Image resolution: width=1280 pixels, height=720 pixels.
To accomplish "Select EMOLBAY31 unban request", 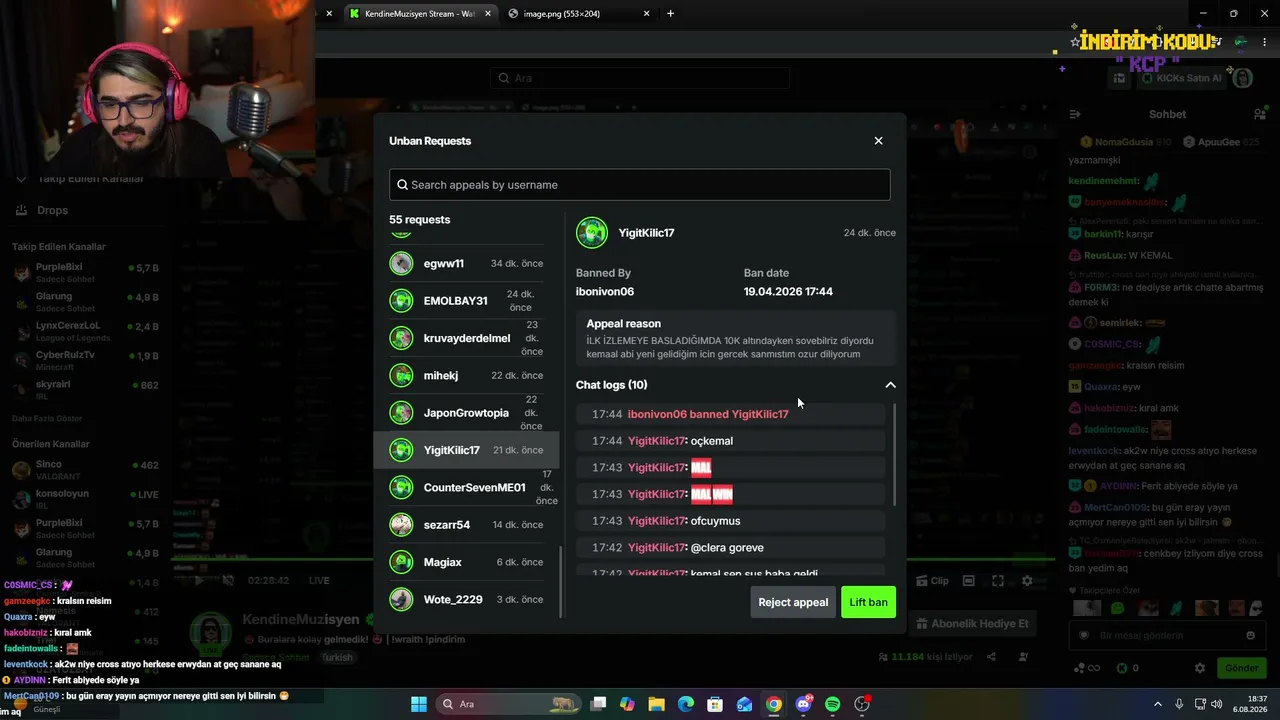I will point(466,301).
